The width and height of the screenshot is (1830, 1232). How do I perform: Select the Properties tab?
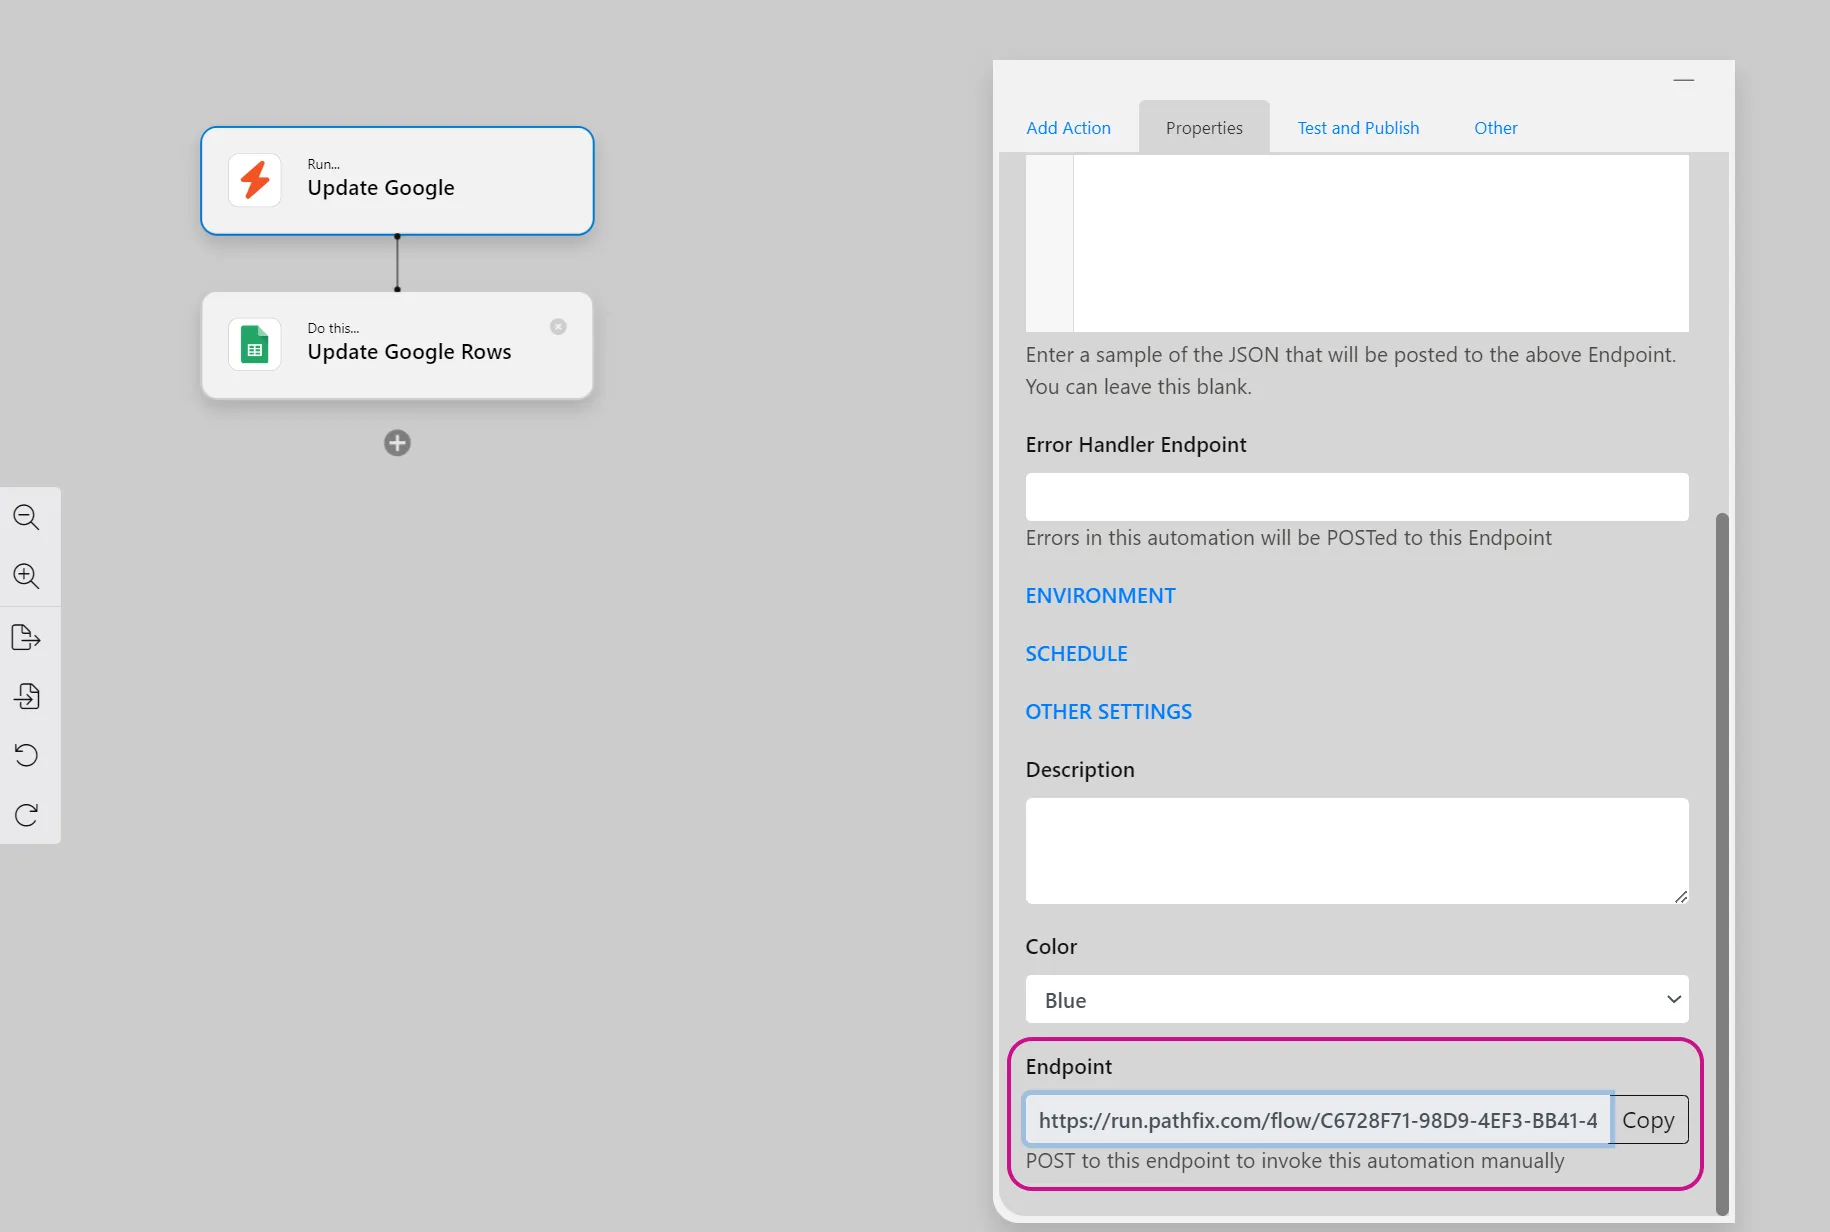click(x=1204, y=128)
